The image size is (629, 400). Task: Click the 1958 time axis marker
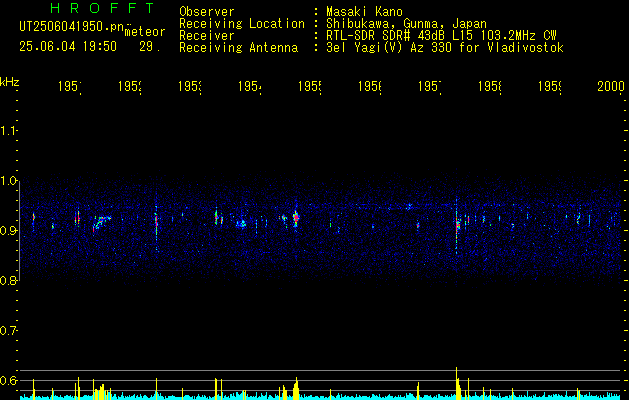pos(490,86)
